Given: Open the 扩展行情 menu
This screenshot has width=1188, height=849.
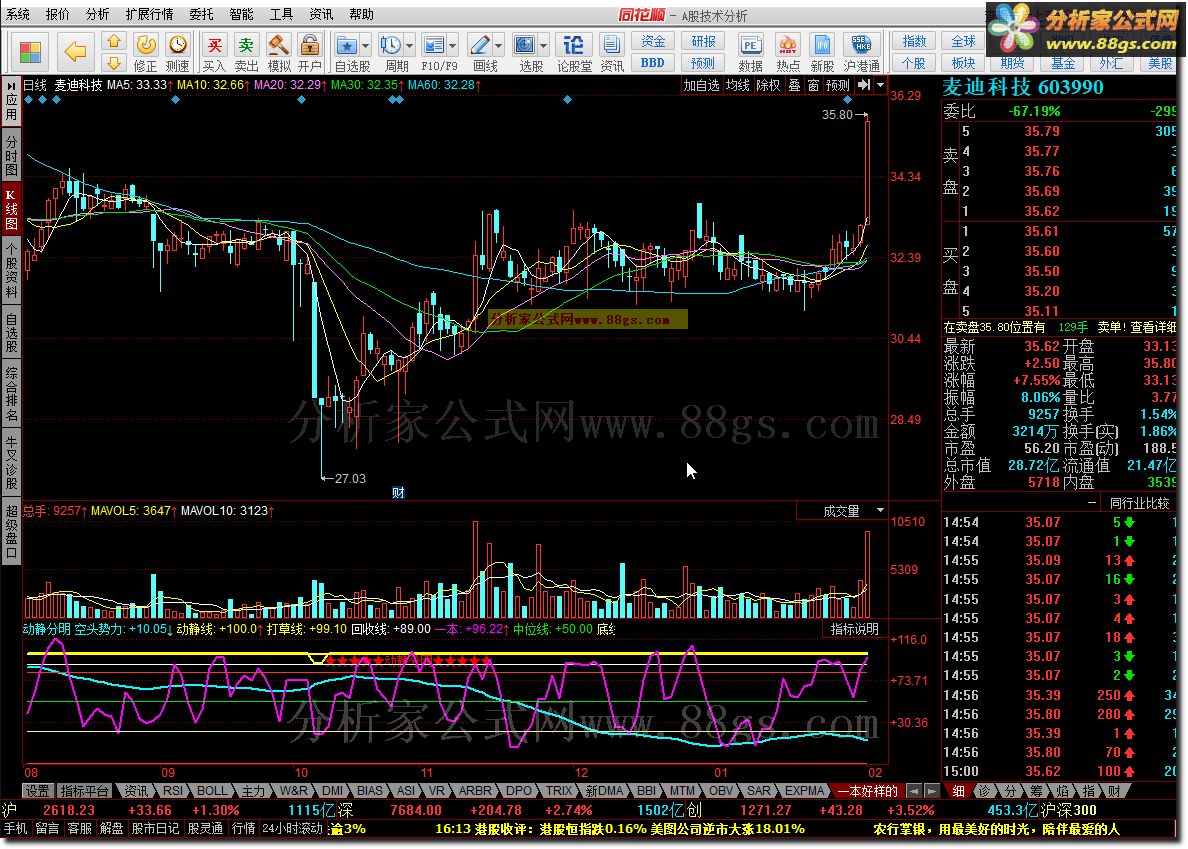Looking at the screenshot, I should (149, 14).
